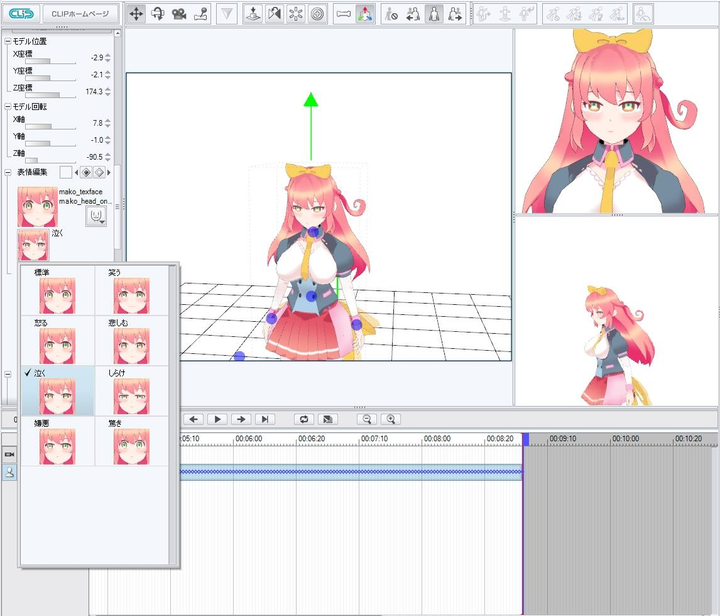Image resolution: width=720 pixels, height=616 pixels.
Task: Click the zoom out timeline magnifier
Action: pos(367,419)
